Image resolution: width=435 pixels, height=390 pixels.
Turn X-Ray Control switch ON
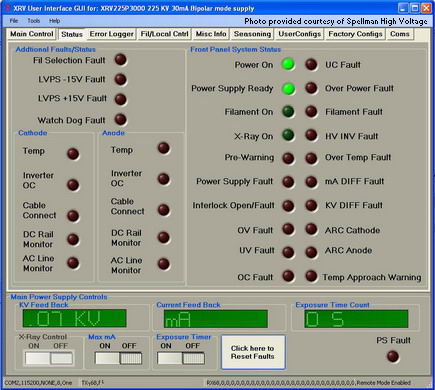tap(37, 358)
